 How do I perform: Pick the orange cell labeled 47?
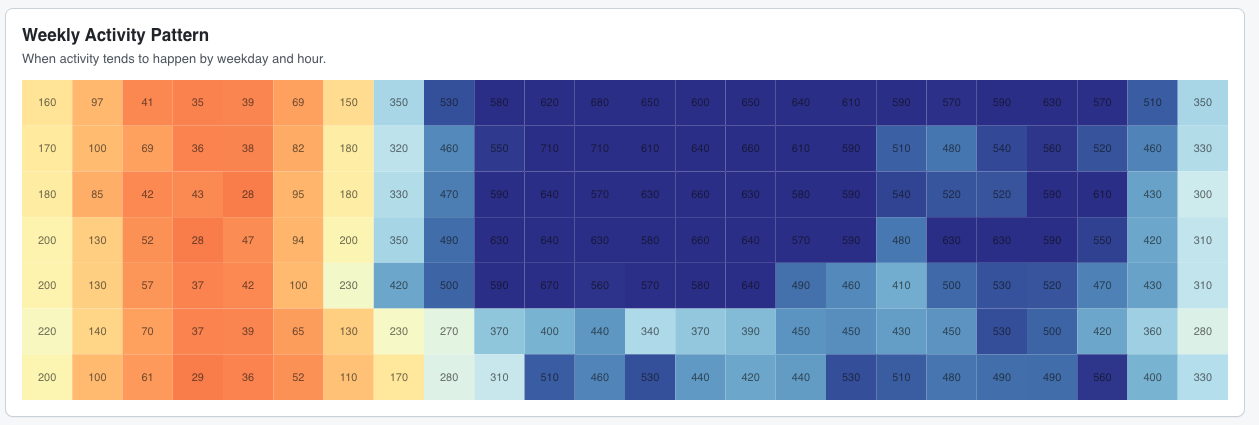(248, 240)
